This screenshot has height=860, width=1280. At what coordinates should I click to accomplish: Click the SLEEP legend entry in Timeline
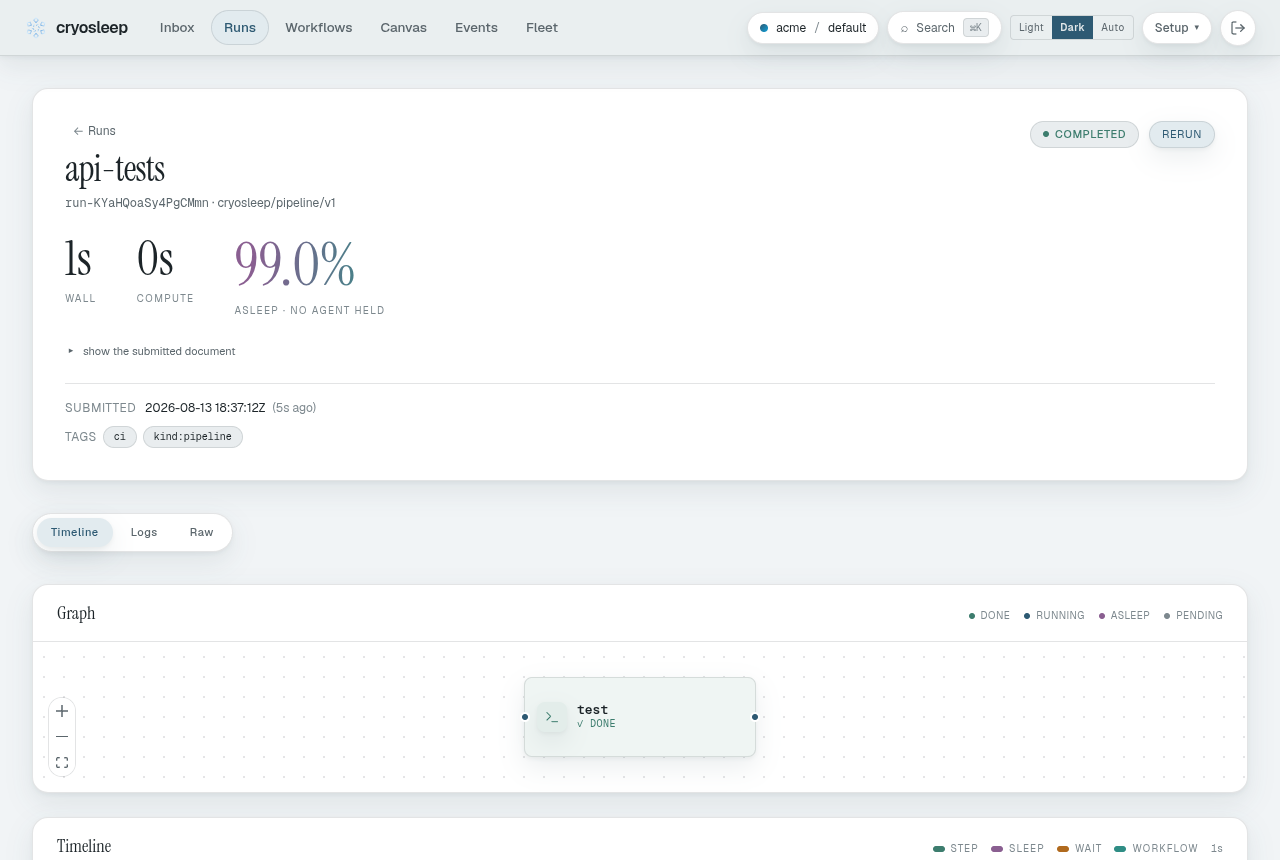pos(1017,848)
